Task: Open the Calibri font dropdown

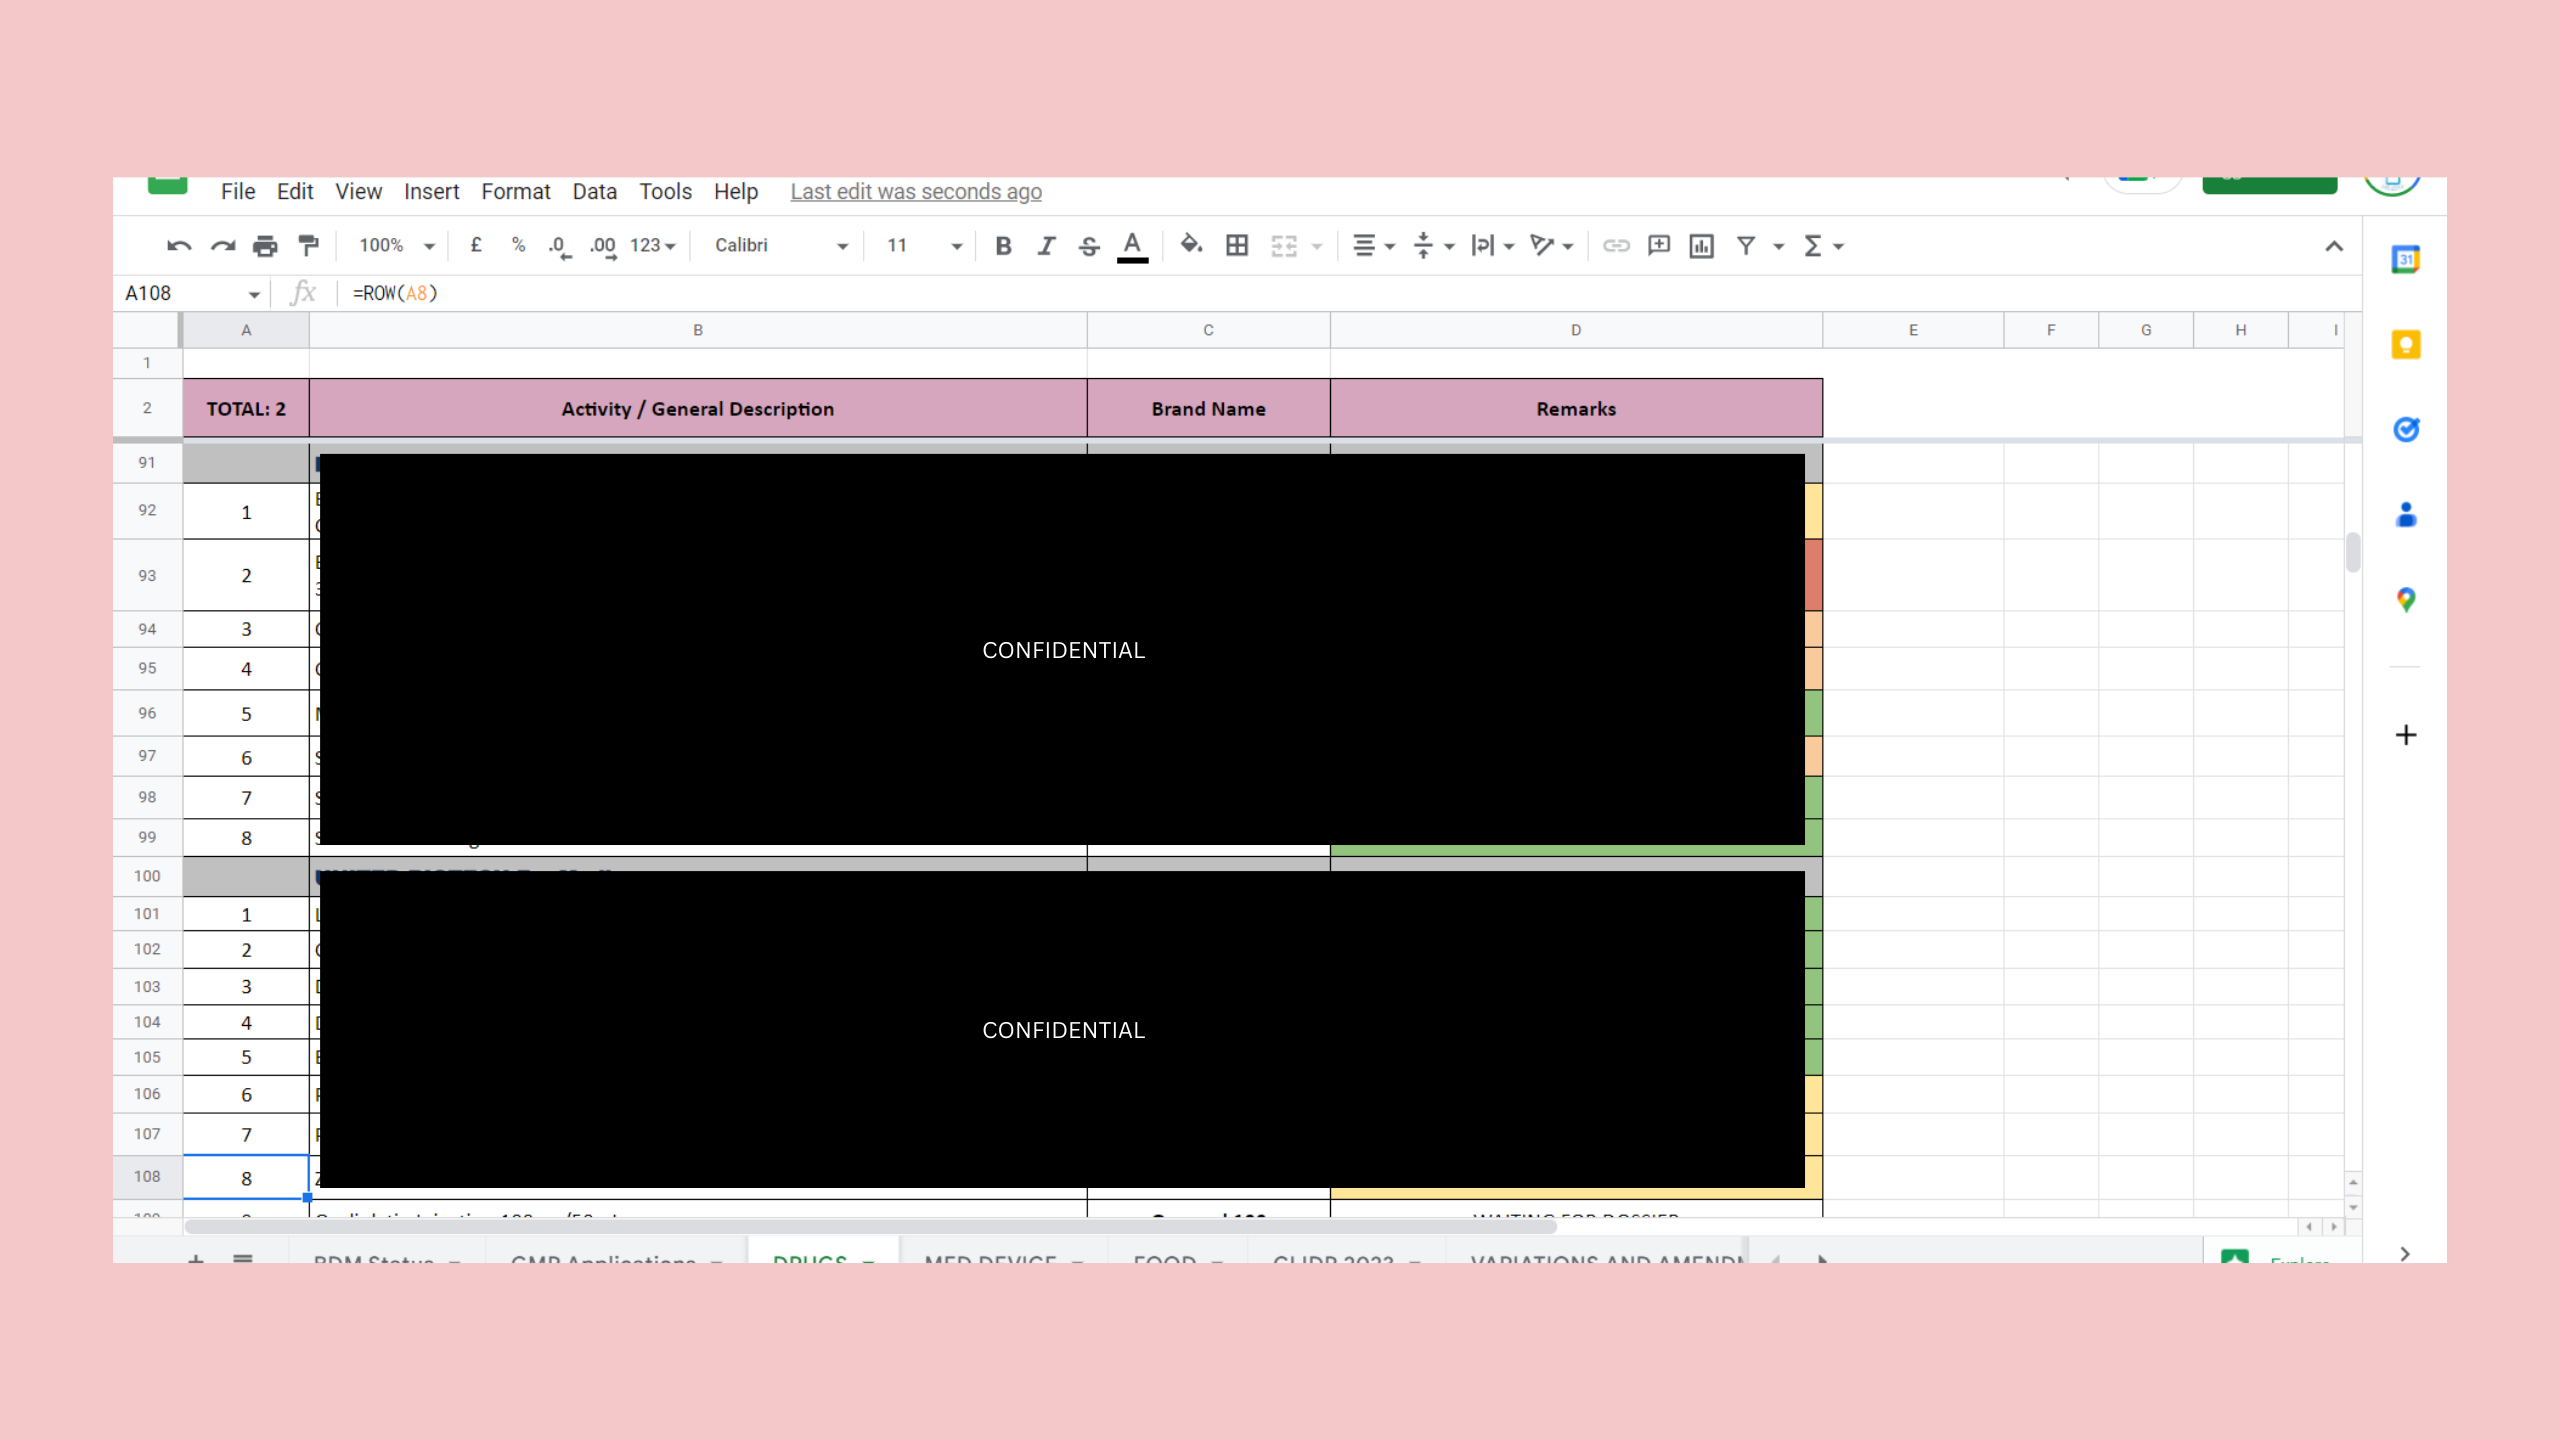Action: [x=781, y=246]
